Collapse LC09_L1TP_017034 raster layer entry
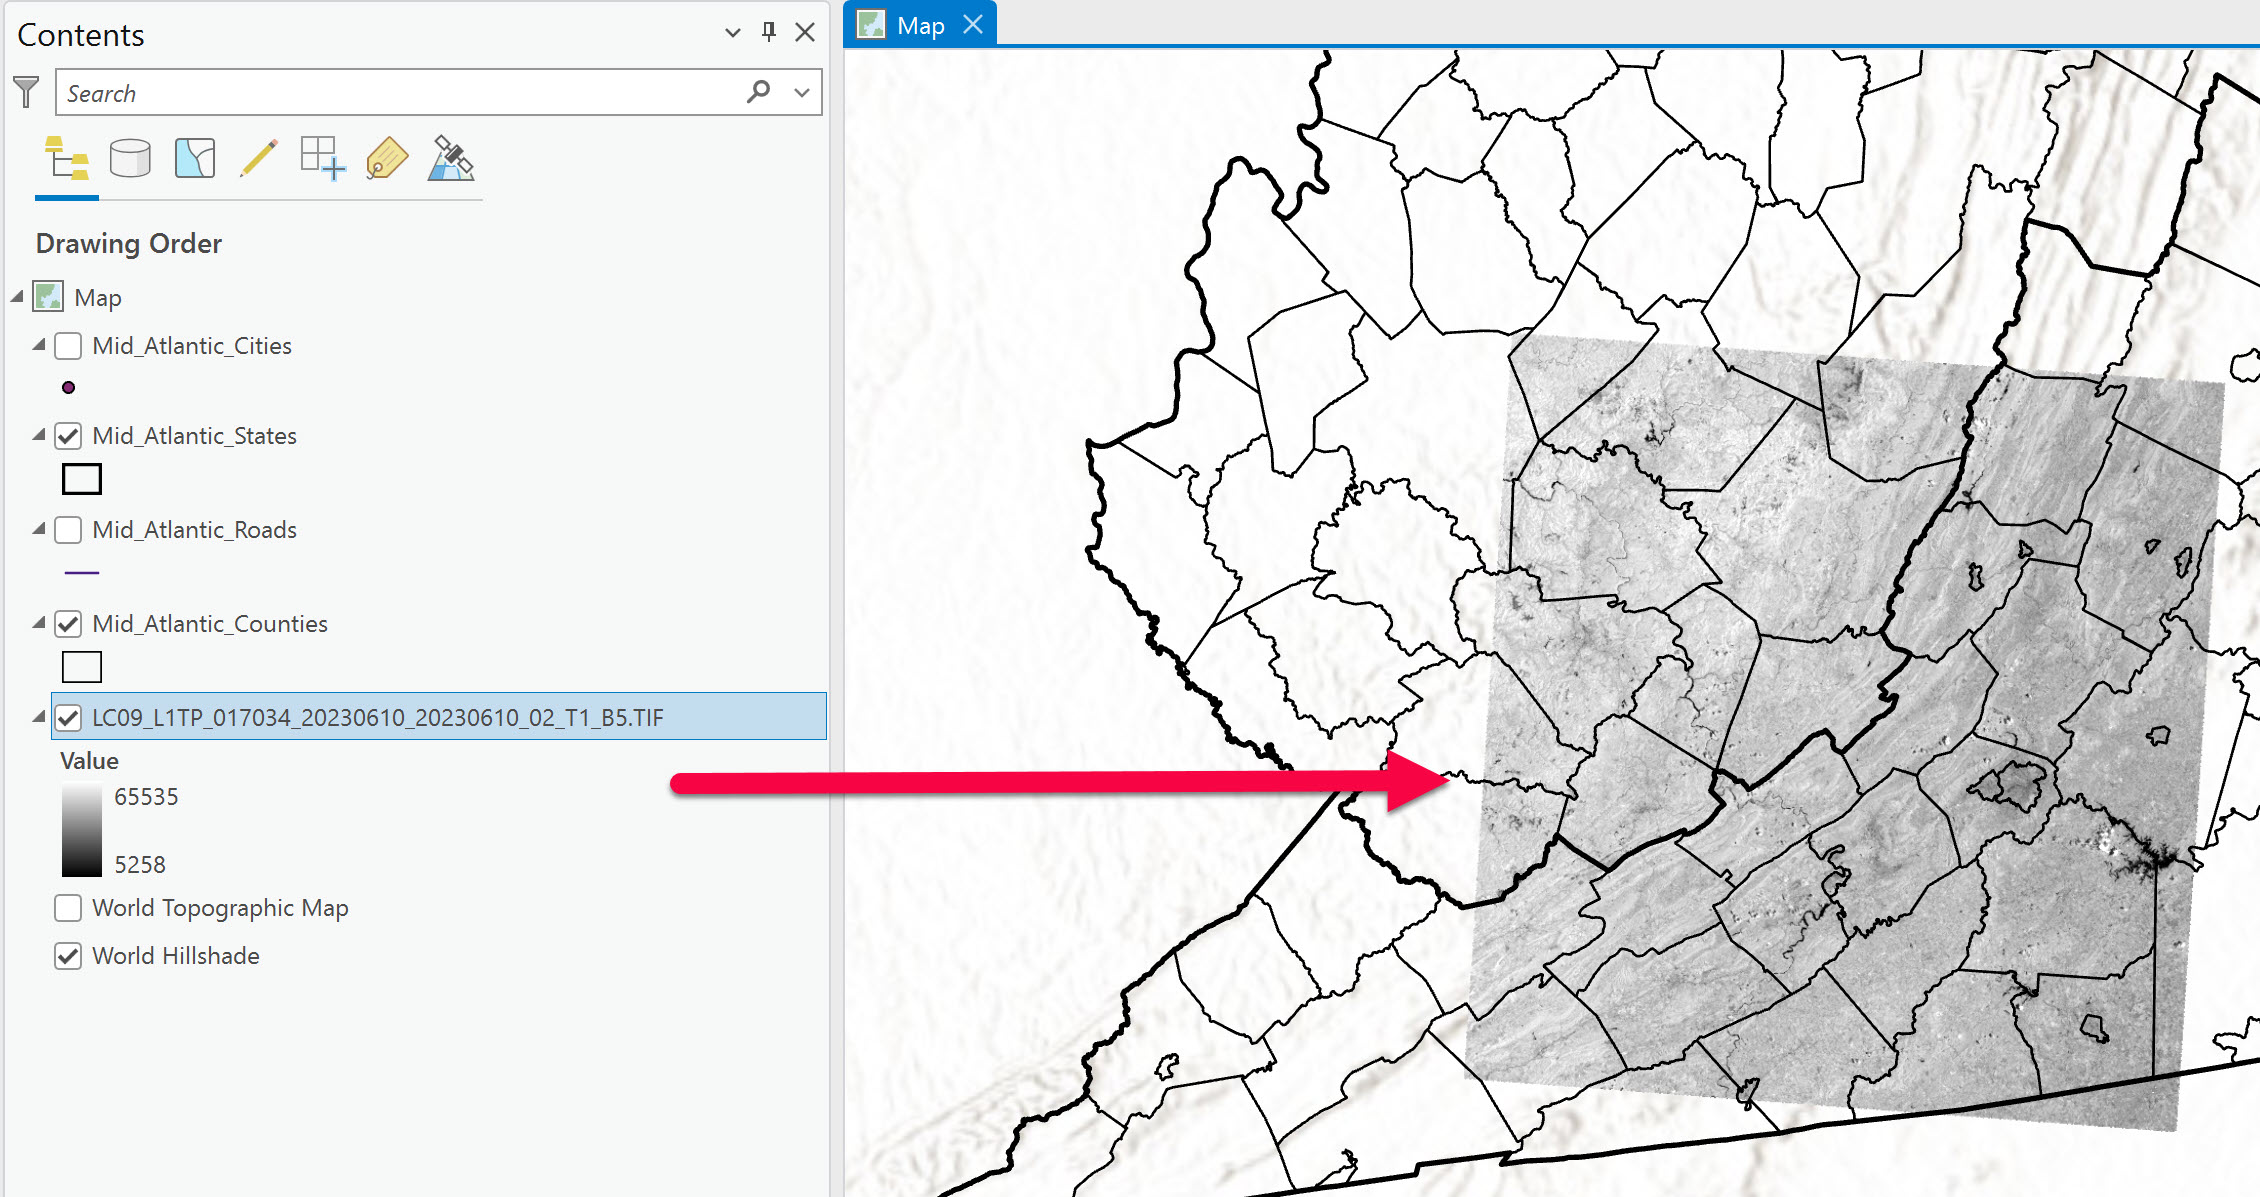The height and width of the screenshot is (1197, 2260). pyautogui.click(x=39, y=716)
